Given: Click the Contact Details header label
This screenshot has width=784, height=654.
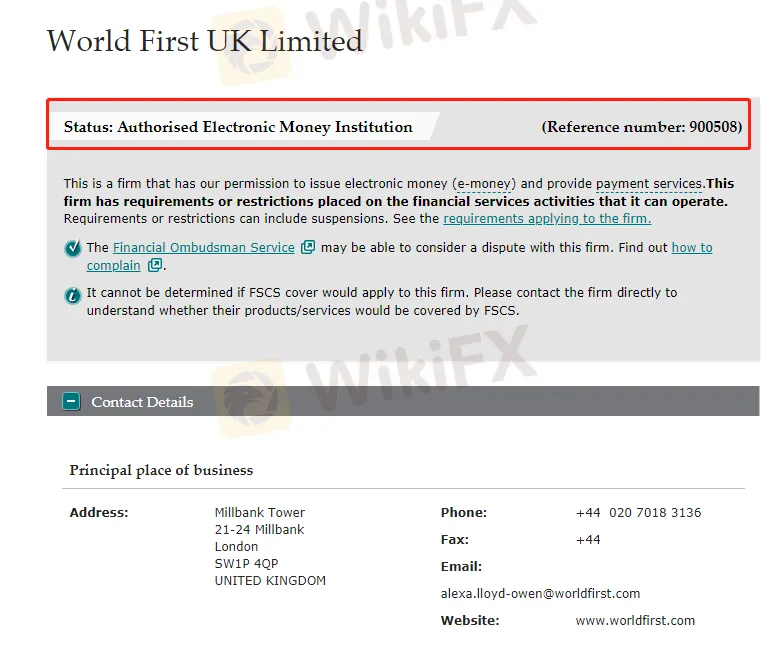Looking at the screenshot, I should (142, 402).
